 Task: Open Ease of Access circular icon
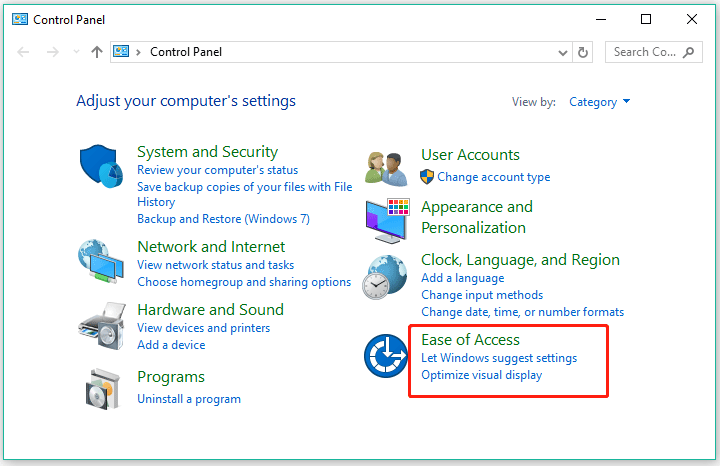386,356
